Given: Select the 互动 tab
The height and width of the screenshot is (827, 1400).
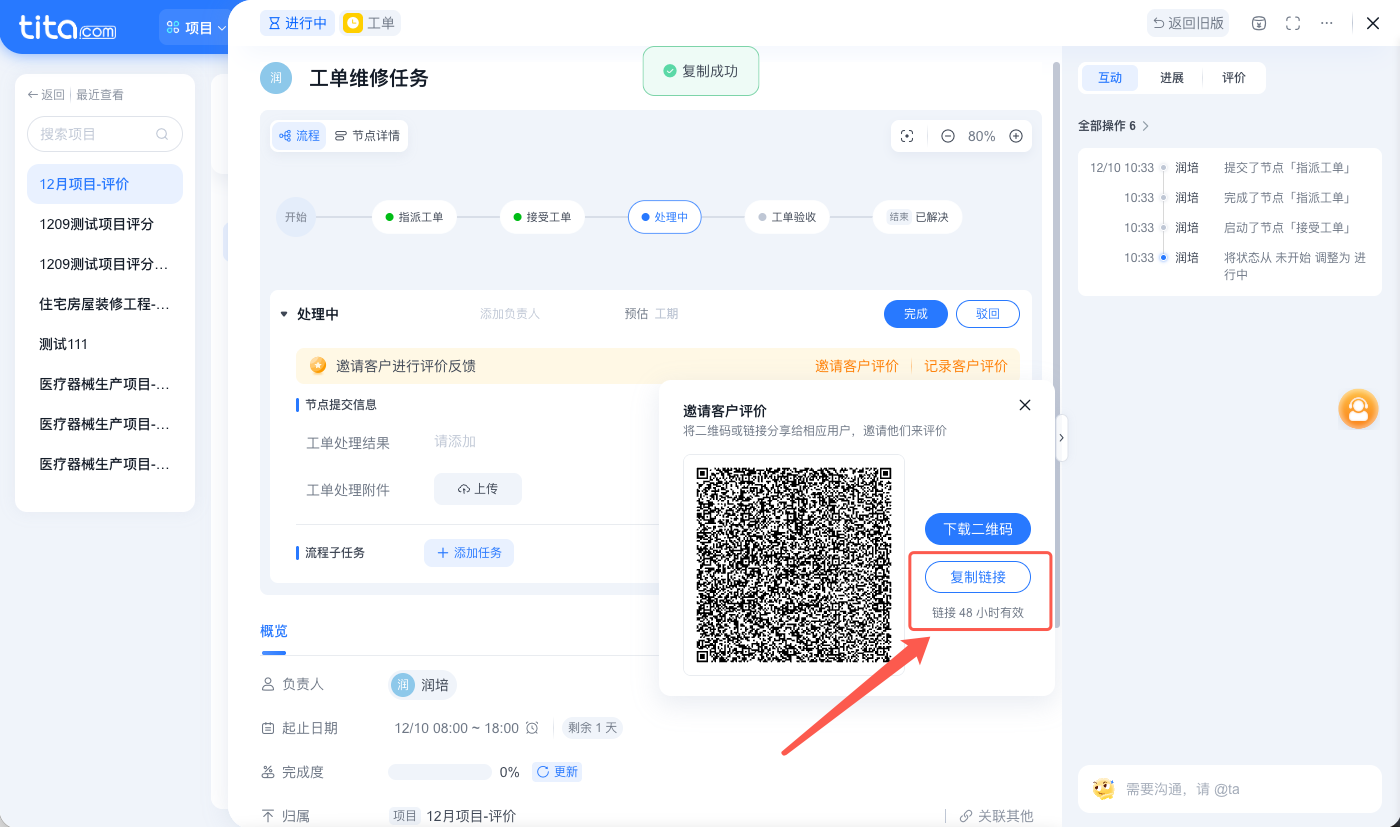Looking at the screenshot, I should pyautogui.click(x=1110, y=78).
